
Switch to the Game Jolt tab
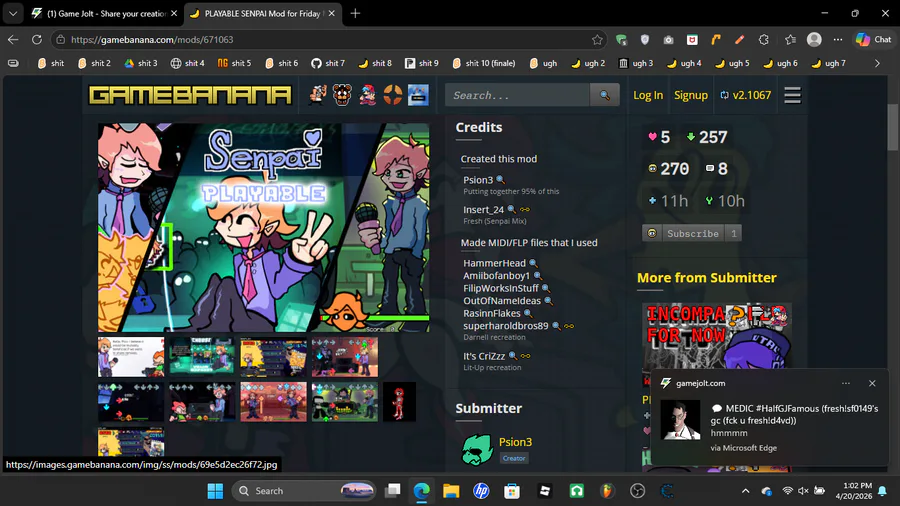click(103, 13)
